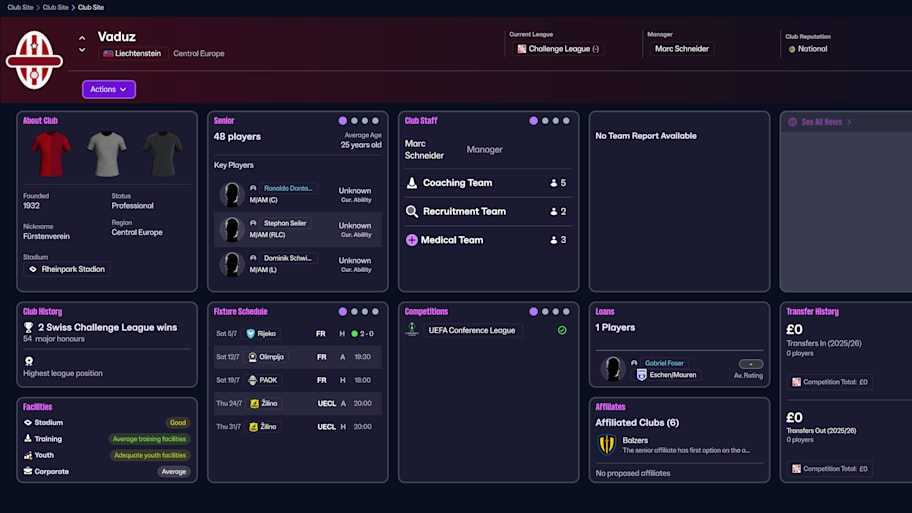Select the last page dot in Club Staff panel
Viewport: 912px width, 513px height.
[x=566, y=121]
